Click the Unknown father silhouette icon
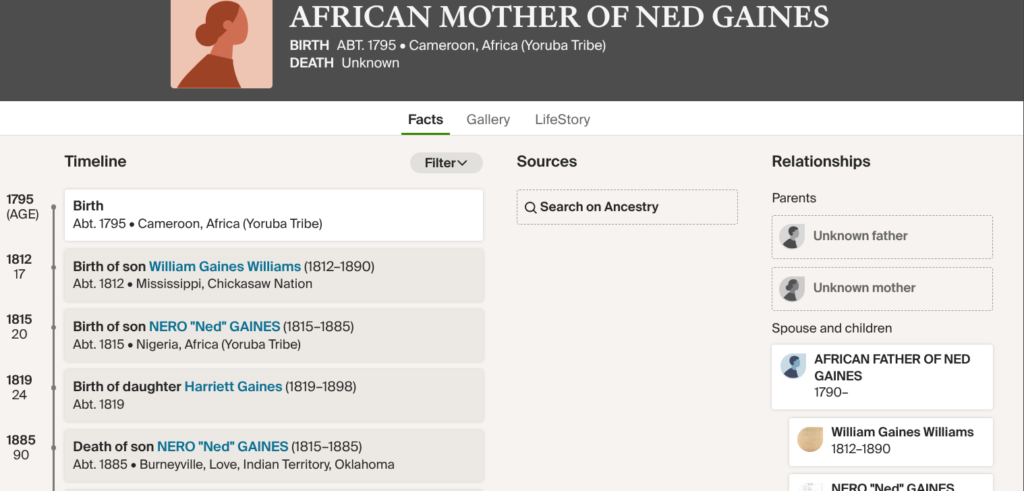This screenshot has width=1024, height=491. click(792, 236)
